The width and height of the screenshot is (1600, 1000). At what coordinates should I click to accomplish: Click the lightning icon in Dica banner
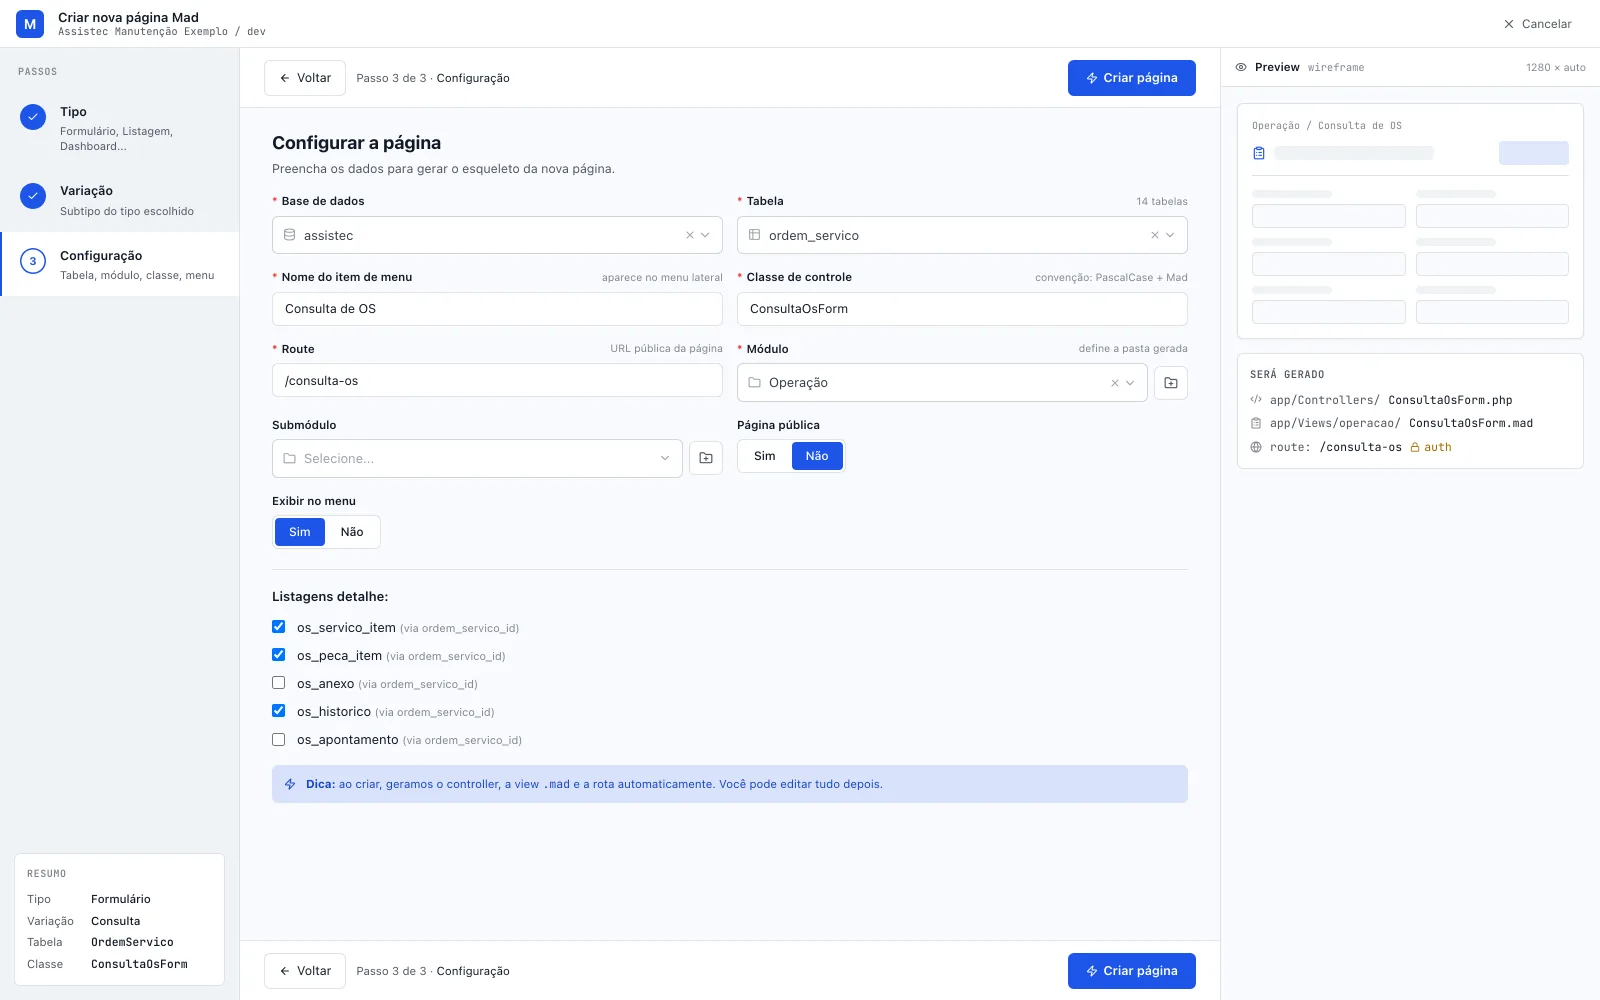click(290, 784)
